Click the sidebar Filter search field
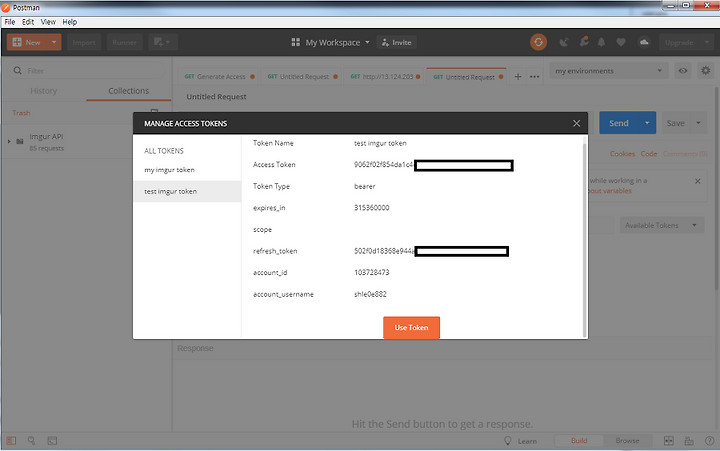 coord(87,71)
